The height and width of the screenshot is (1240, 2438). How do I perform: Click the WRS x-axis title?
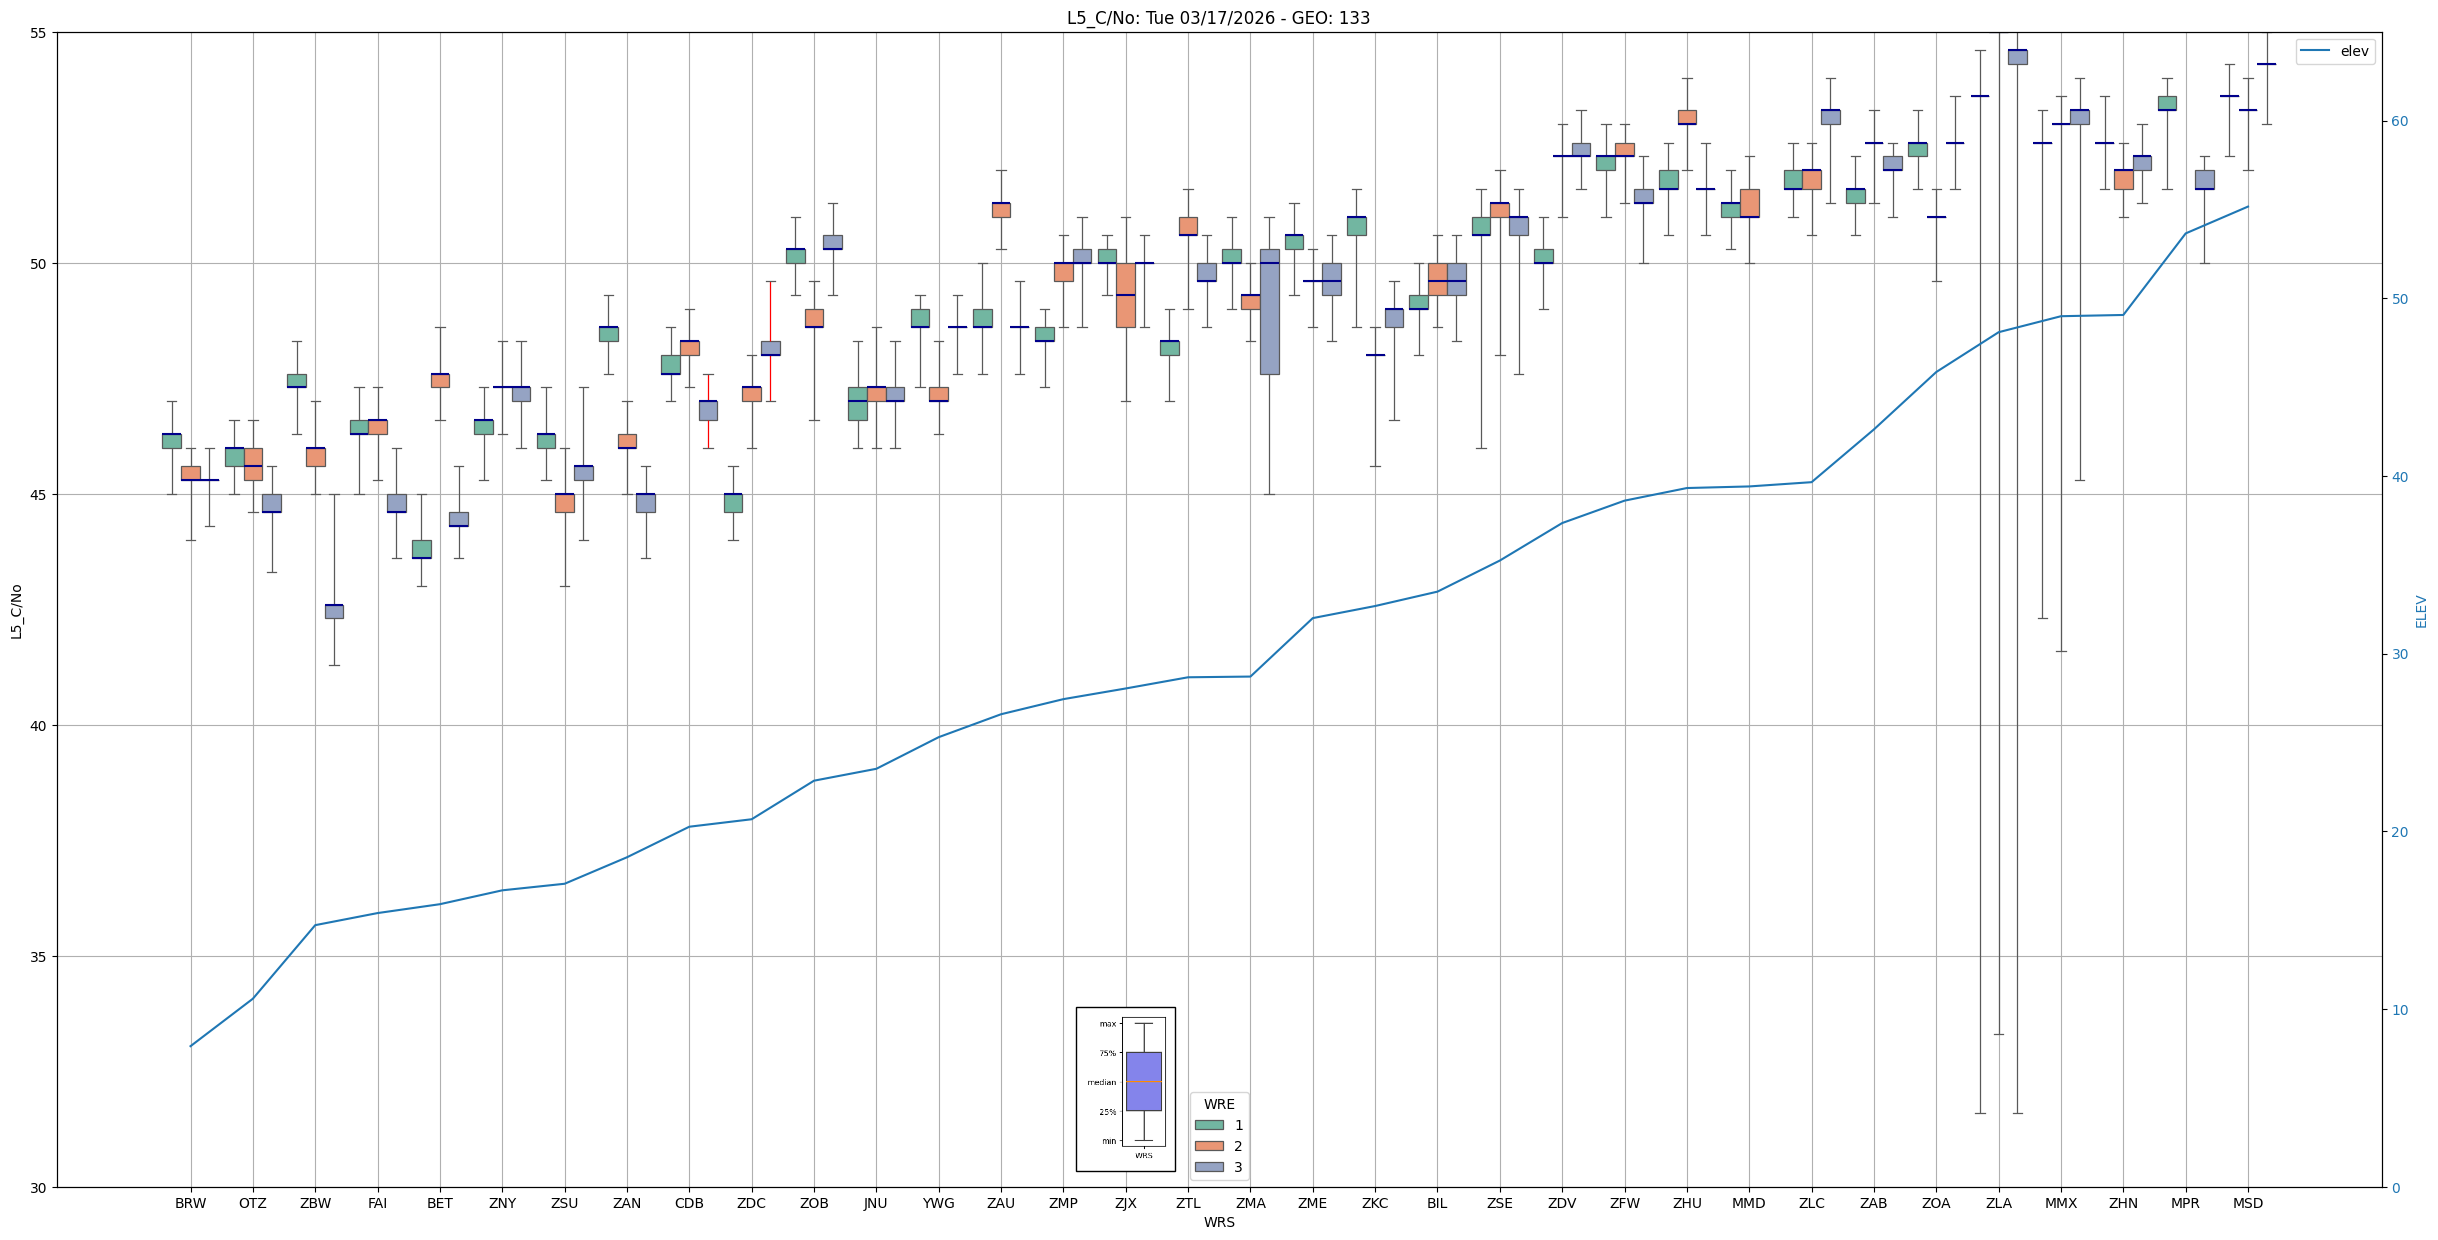point(1218,1222)
